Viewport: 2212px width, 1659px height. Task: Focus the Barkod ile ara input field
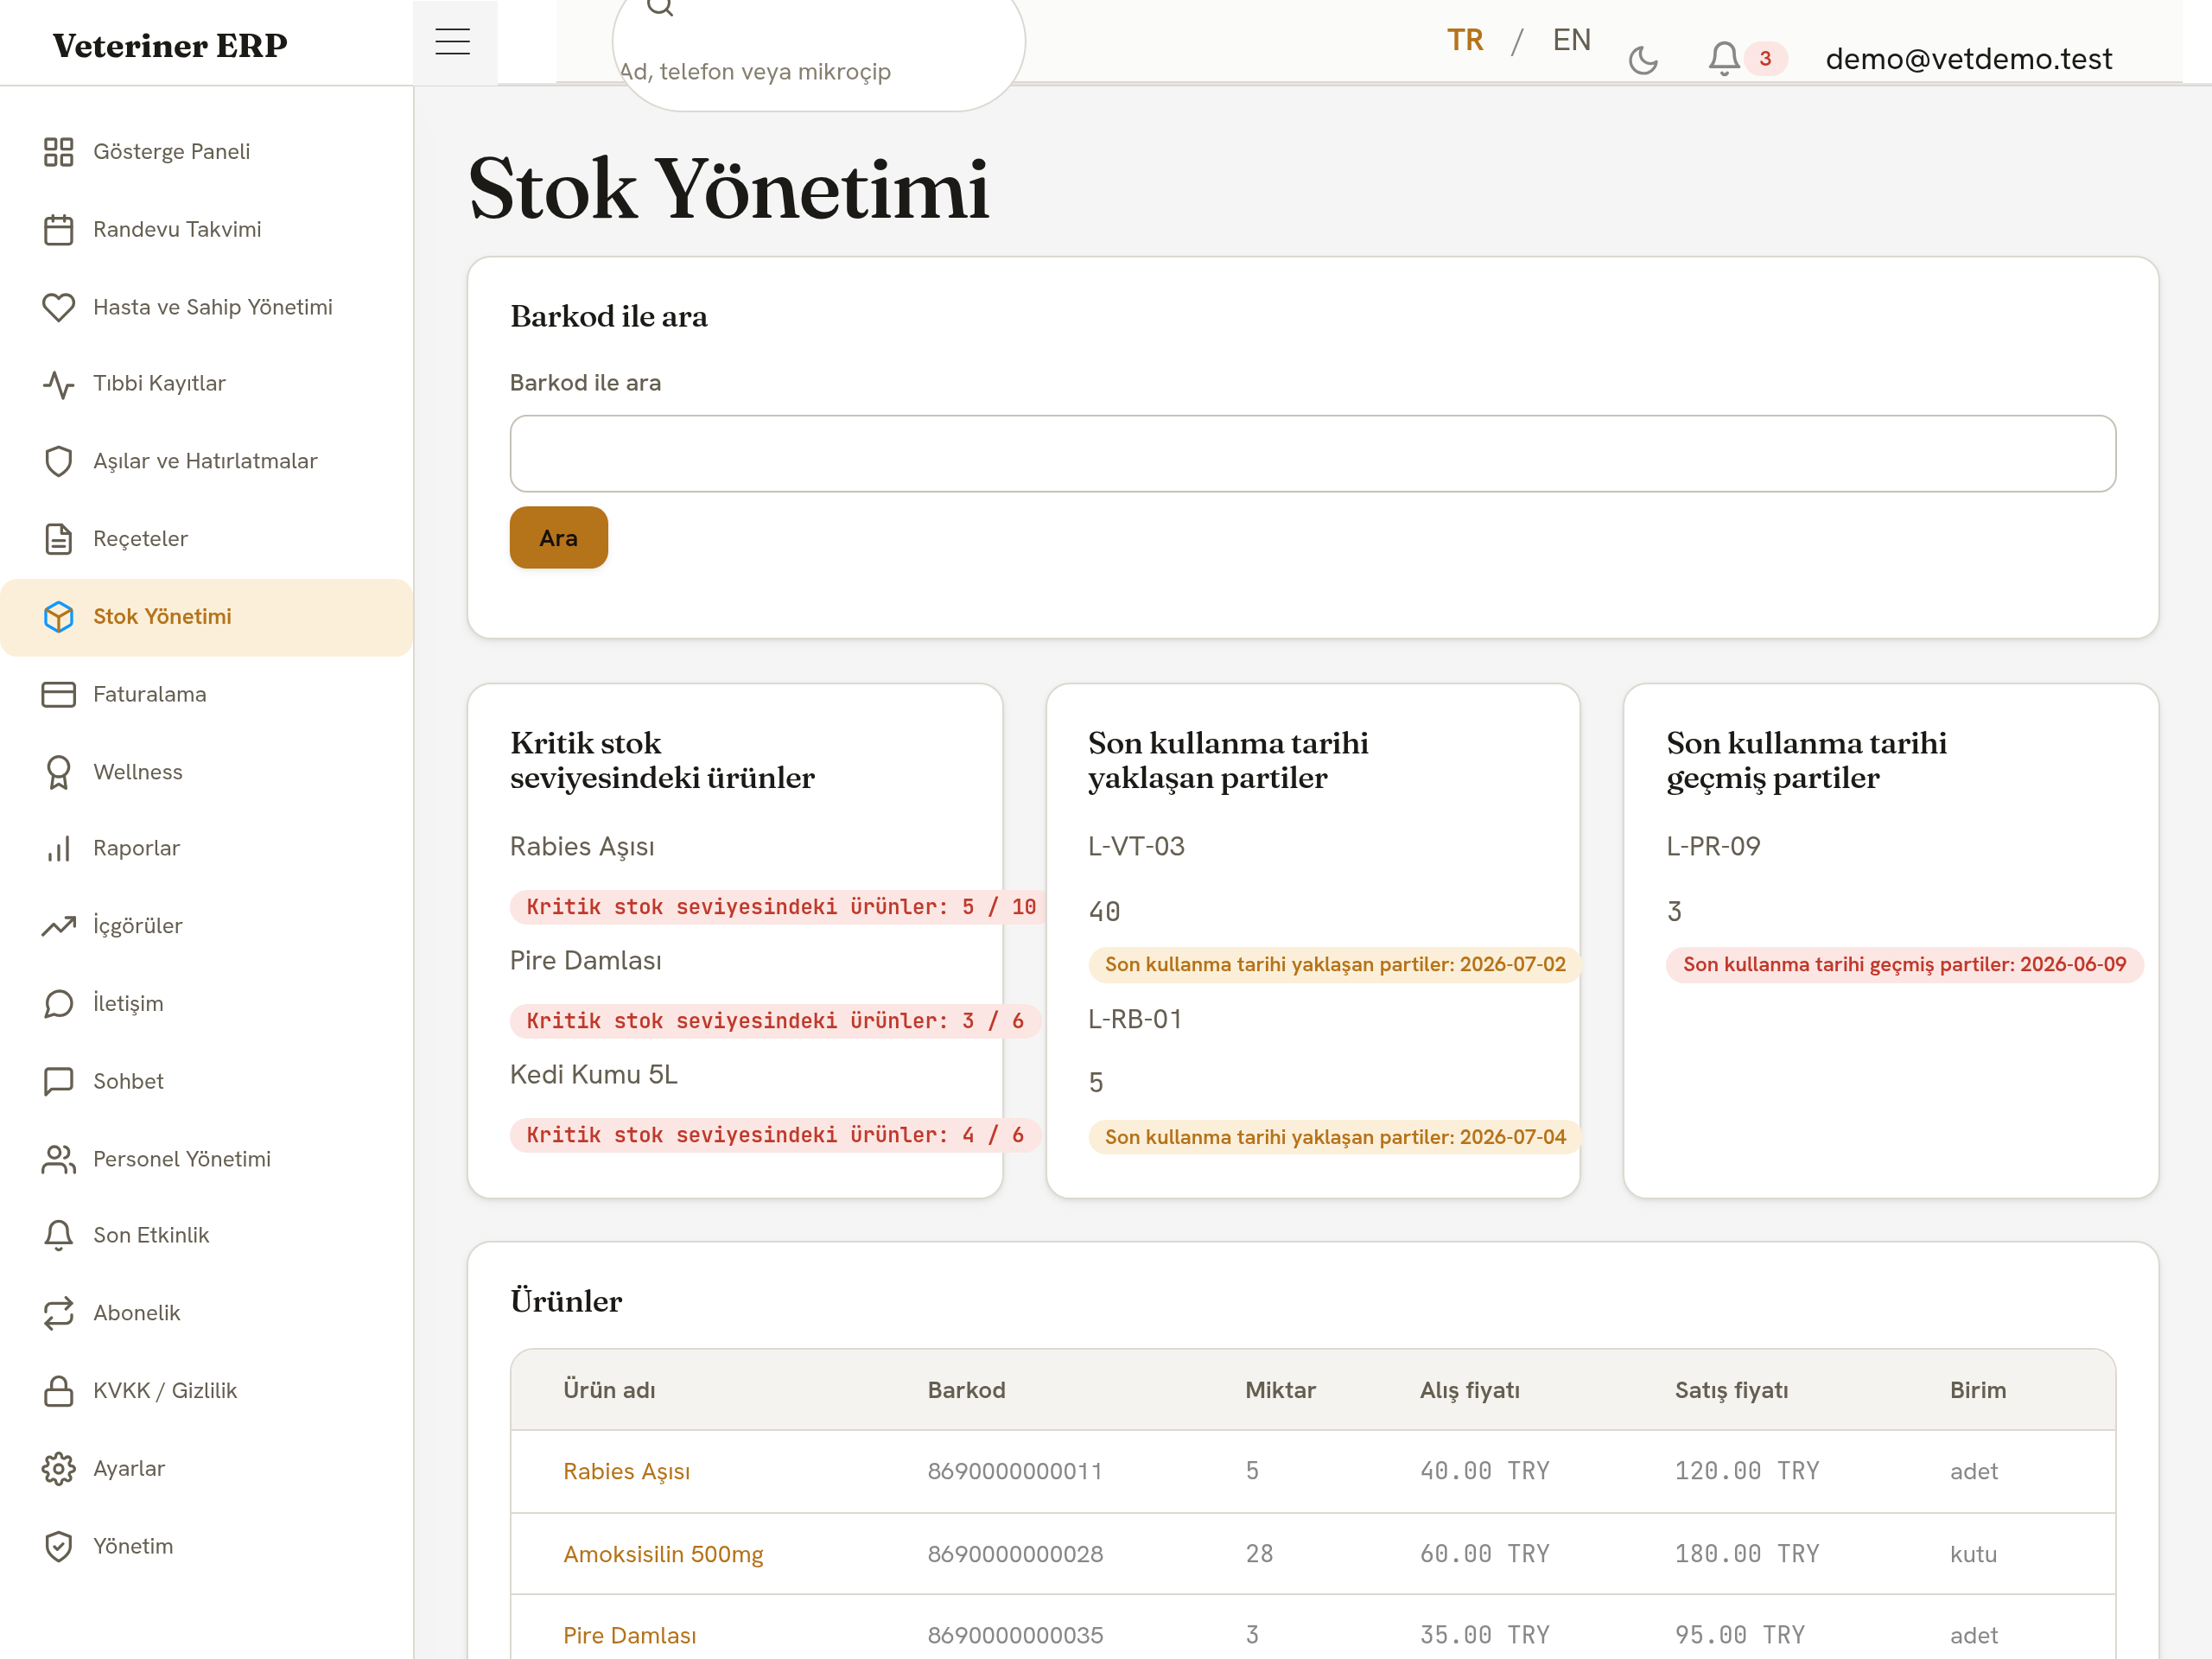point(1312,454)
